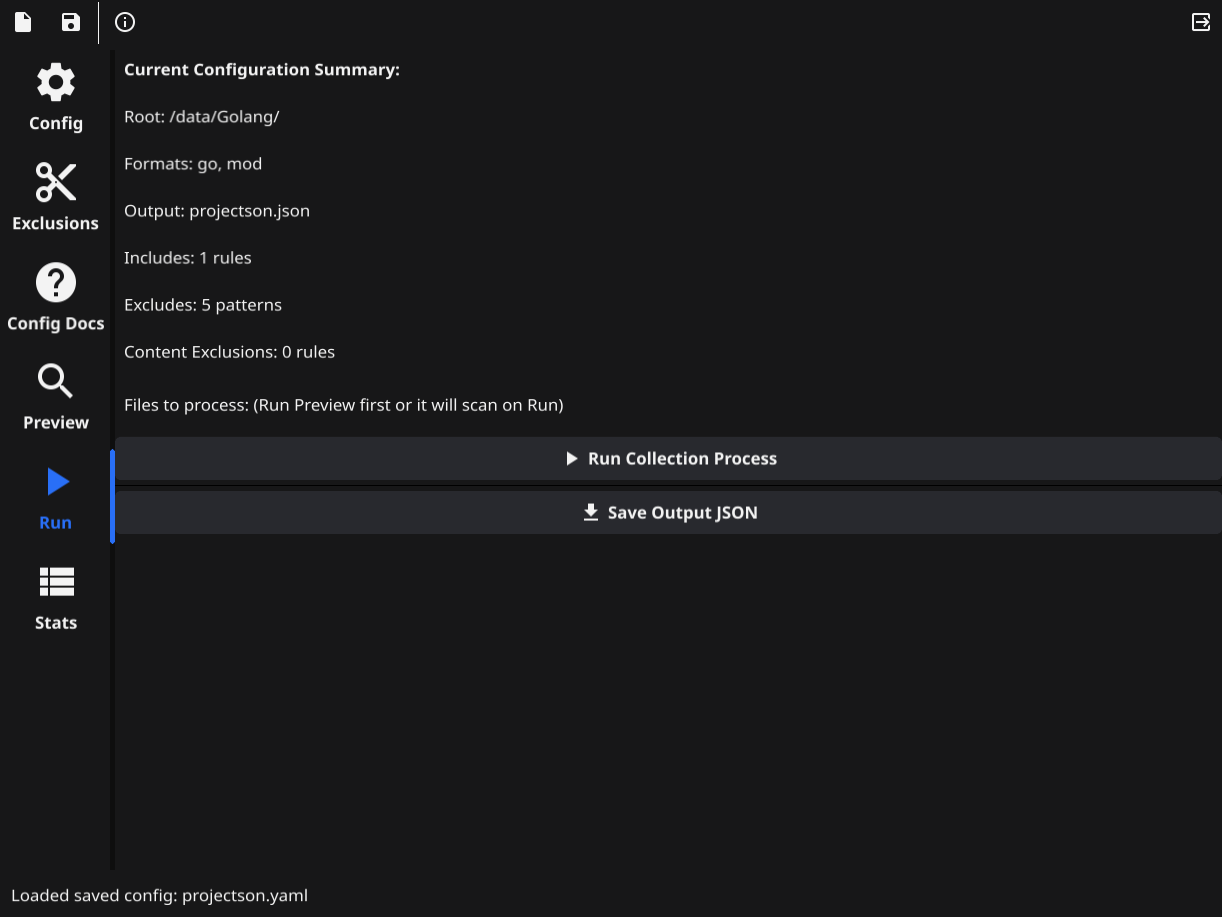Click the Output: projectson.json line
The height and width of the screenshot is (917, 1222).
coord(217,211)
